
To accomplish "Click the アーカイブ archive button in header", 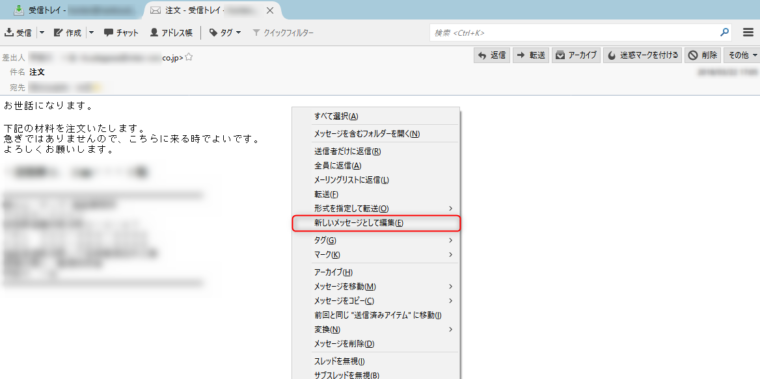I will (576, 55).
